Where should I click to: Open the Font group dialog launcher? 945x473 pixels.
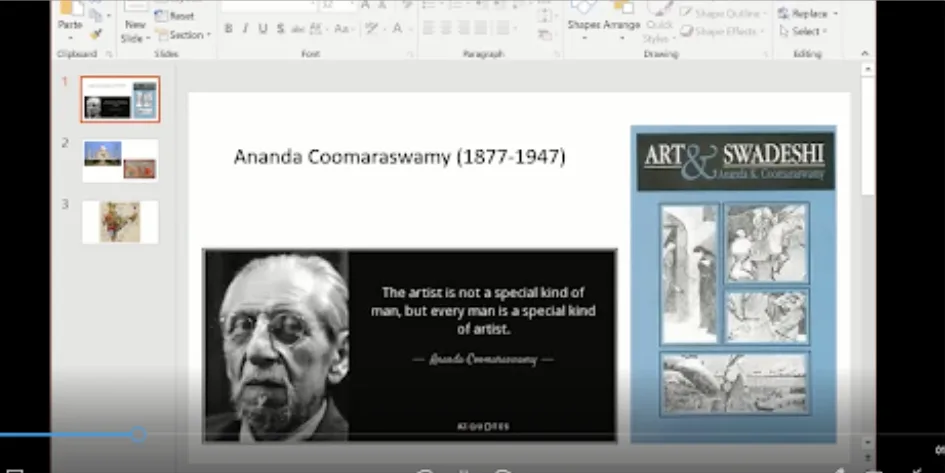(x=410, y=54)
